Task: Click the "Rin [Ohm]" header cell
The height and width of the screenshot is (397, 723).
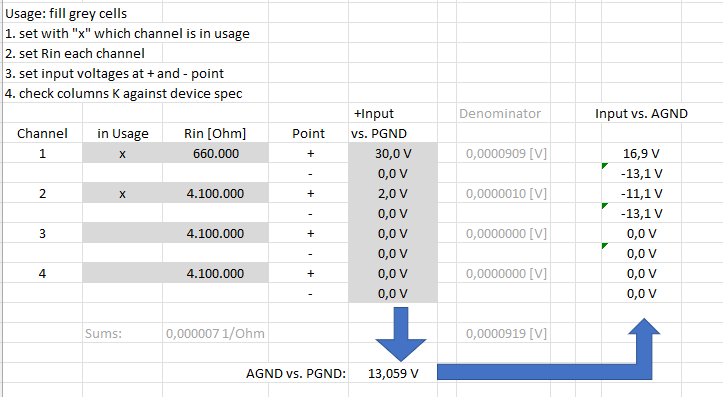Action: point(215,134)
